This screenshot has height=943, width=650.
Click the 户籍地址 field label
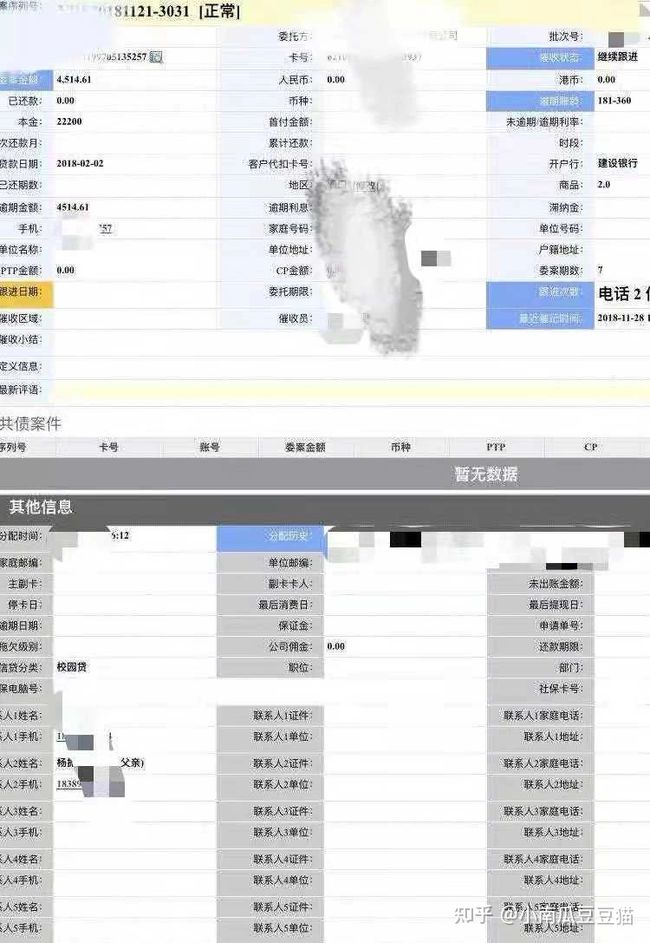click(561, 250)
